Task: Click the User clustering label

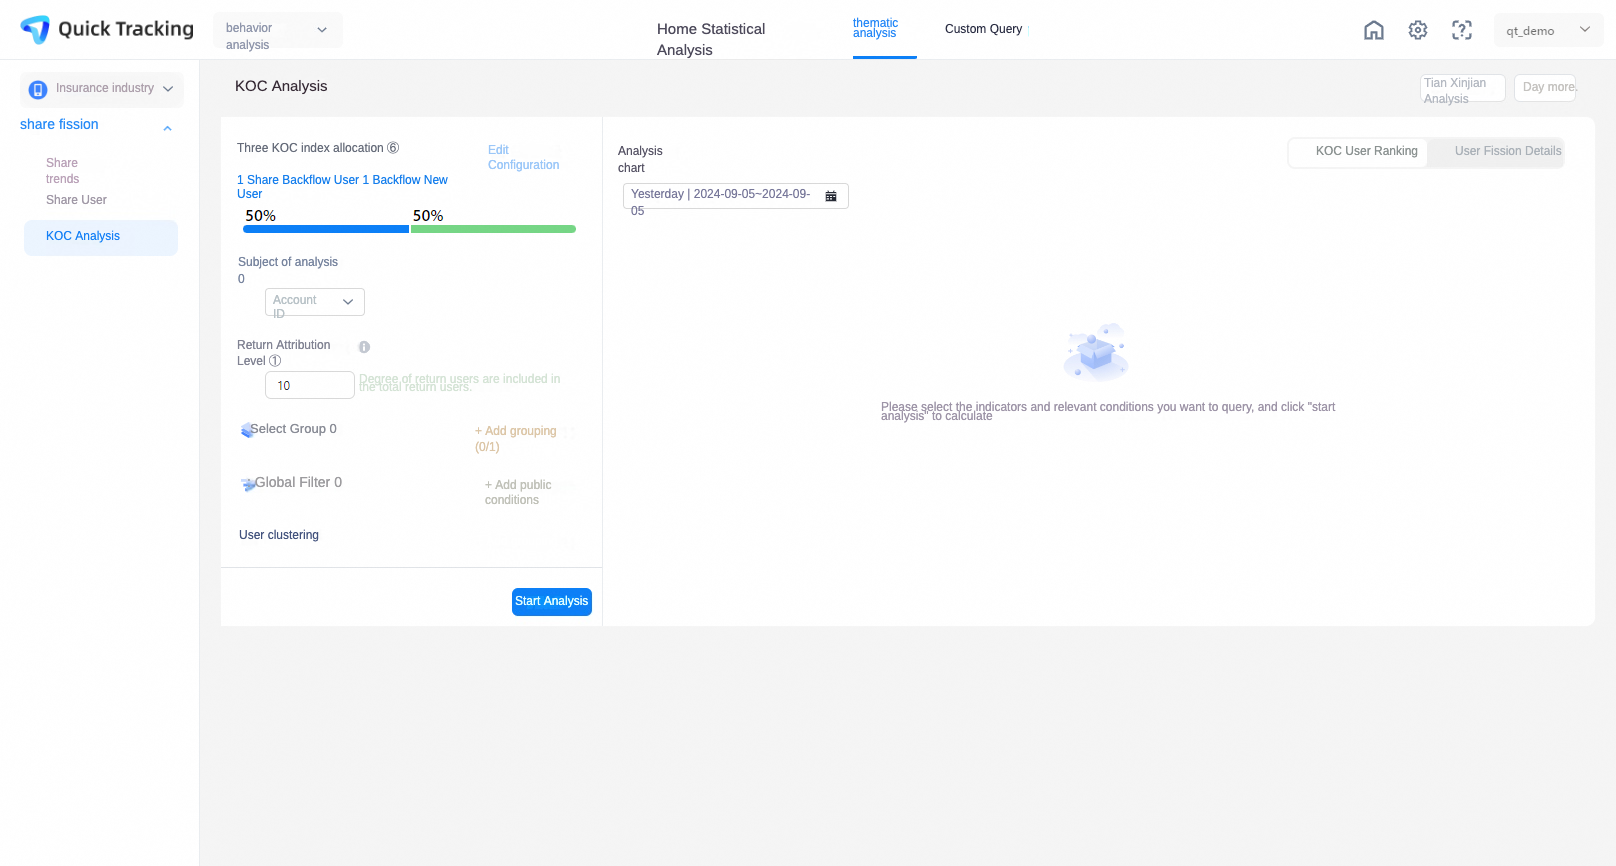Action: [x=279, y=535]
